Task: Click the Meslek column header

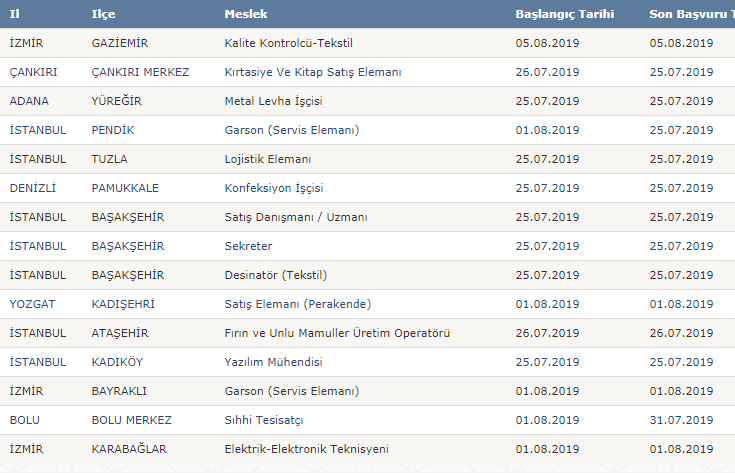Action: (x=246, y=15)
